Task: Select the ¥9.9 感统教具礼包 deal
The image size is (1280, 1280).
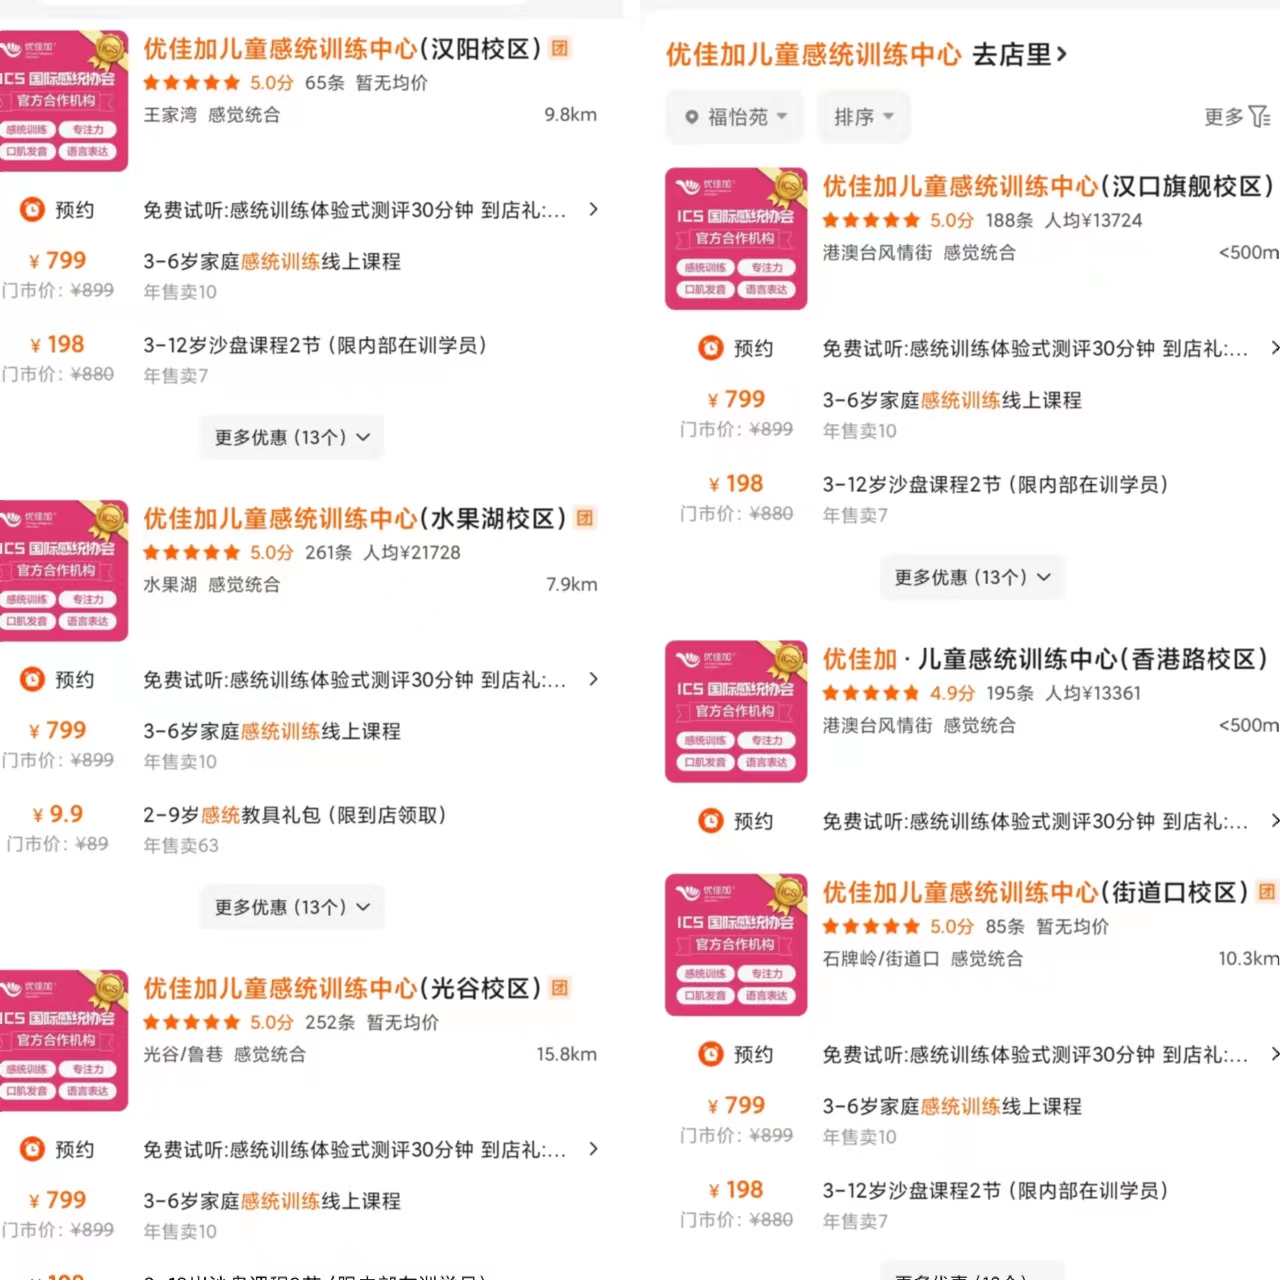Action: click(x=300, y=829)
